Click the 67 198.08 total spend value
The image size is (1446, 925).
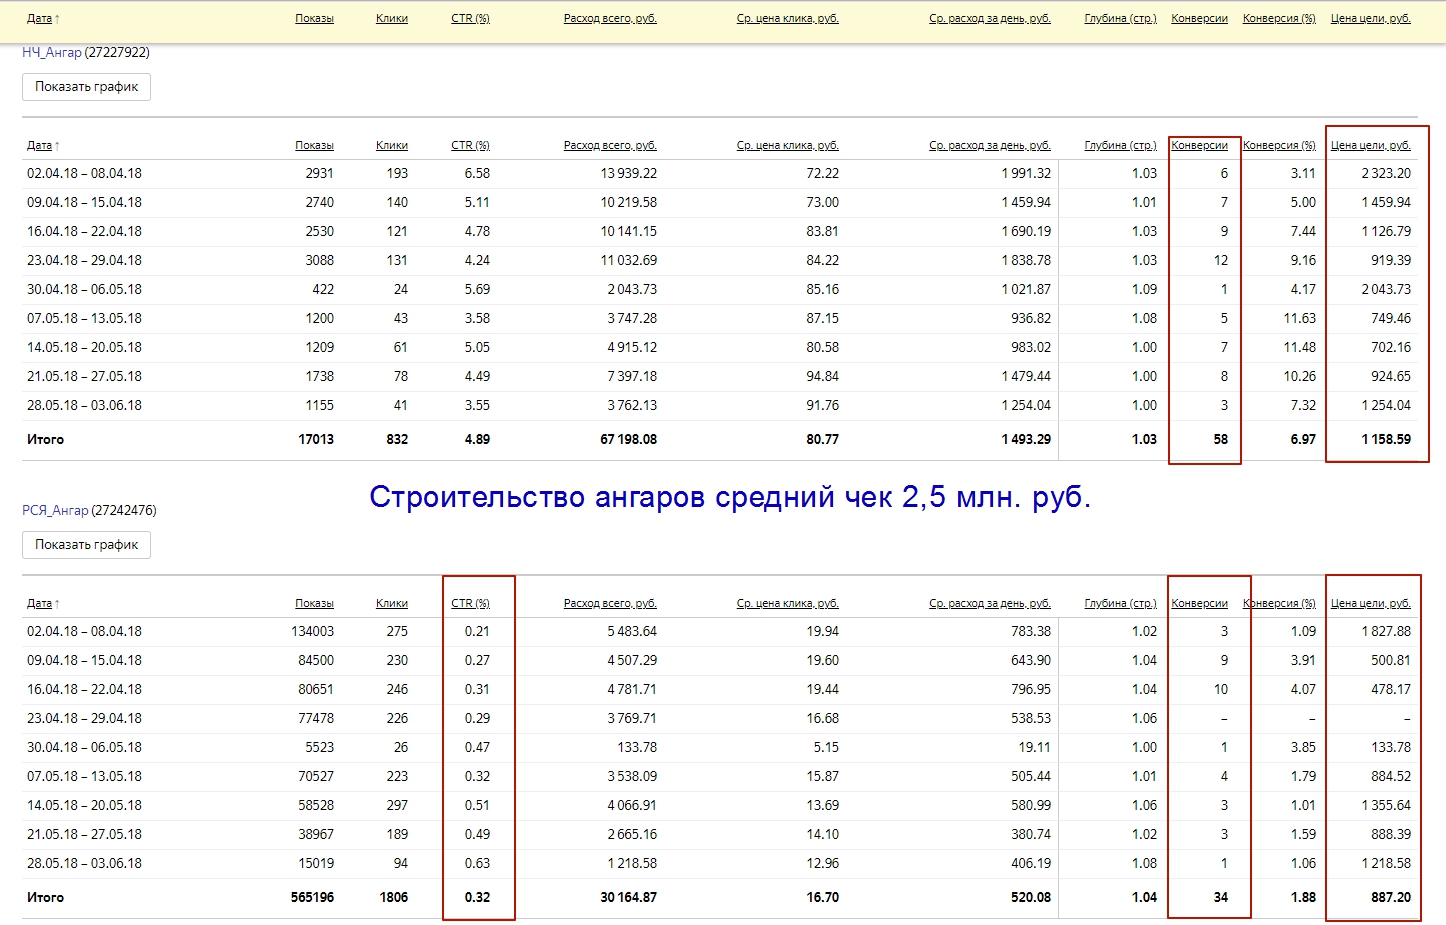pos(628,439)
